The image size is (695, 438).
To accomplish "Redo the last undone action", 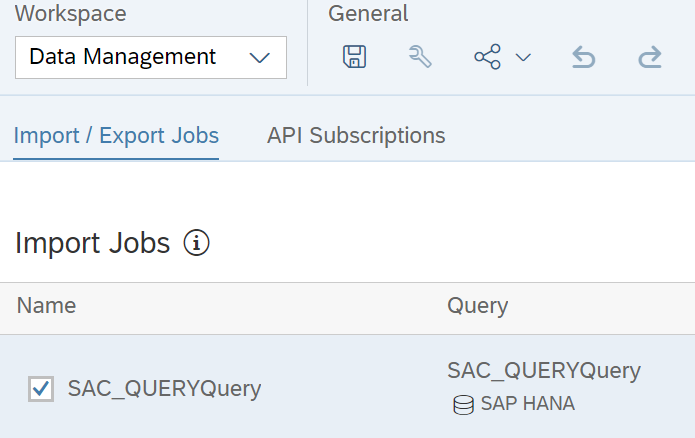I will 650,57.
